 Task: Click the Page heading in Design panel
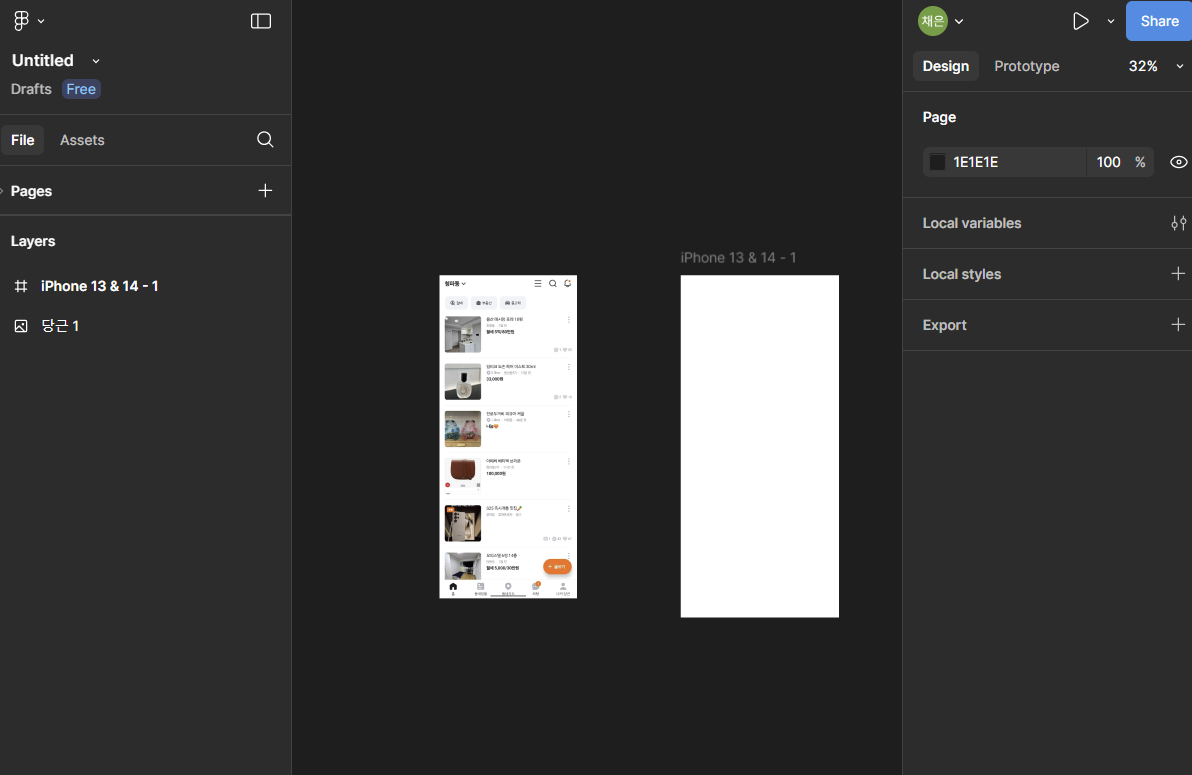[x=939, y=117]
